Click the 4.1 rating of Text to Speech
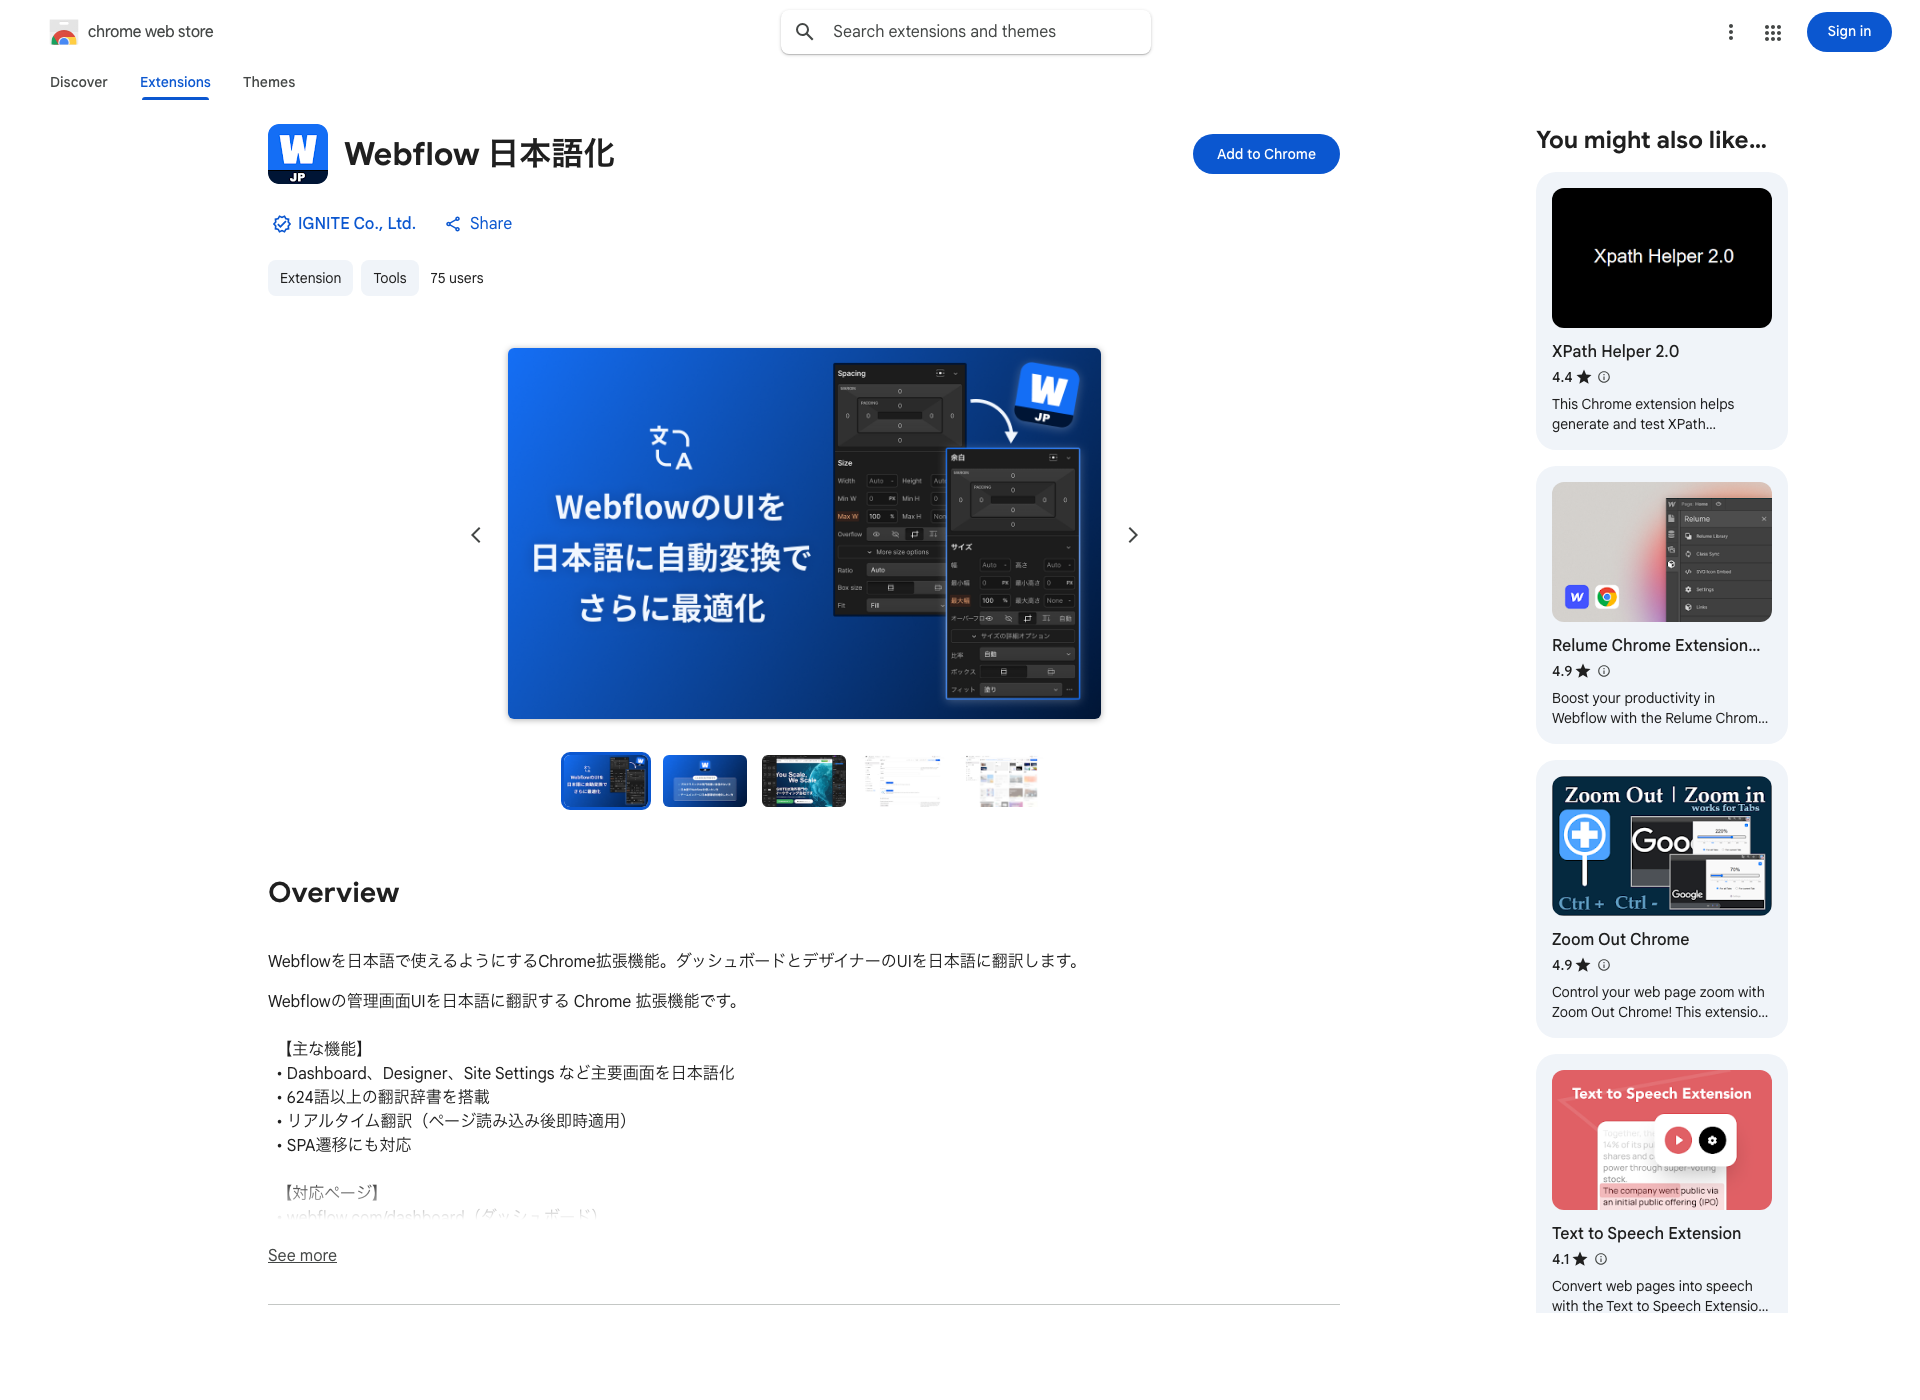The width and height of the screenshot is (1920, 1400). tap(1561, 1259)
